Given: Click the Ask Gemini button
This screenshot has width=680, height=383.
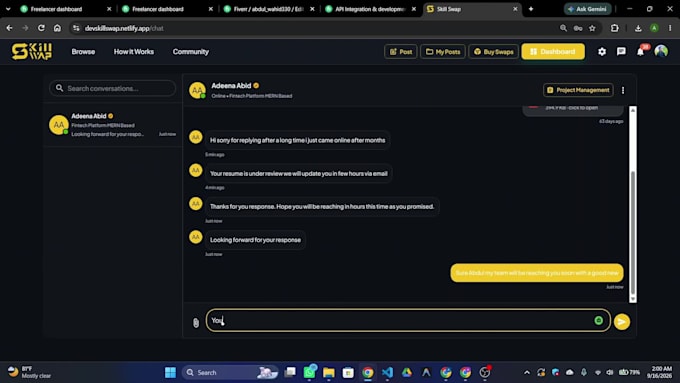Looking at the screenshot, I should (588, 9).
